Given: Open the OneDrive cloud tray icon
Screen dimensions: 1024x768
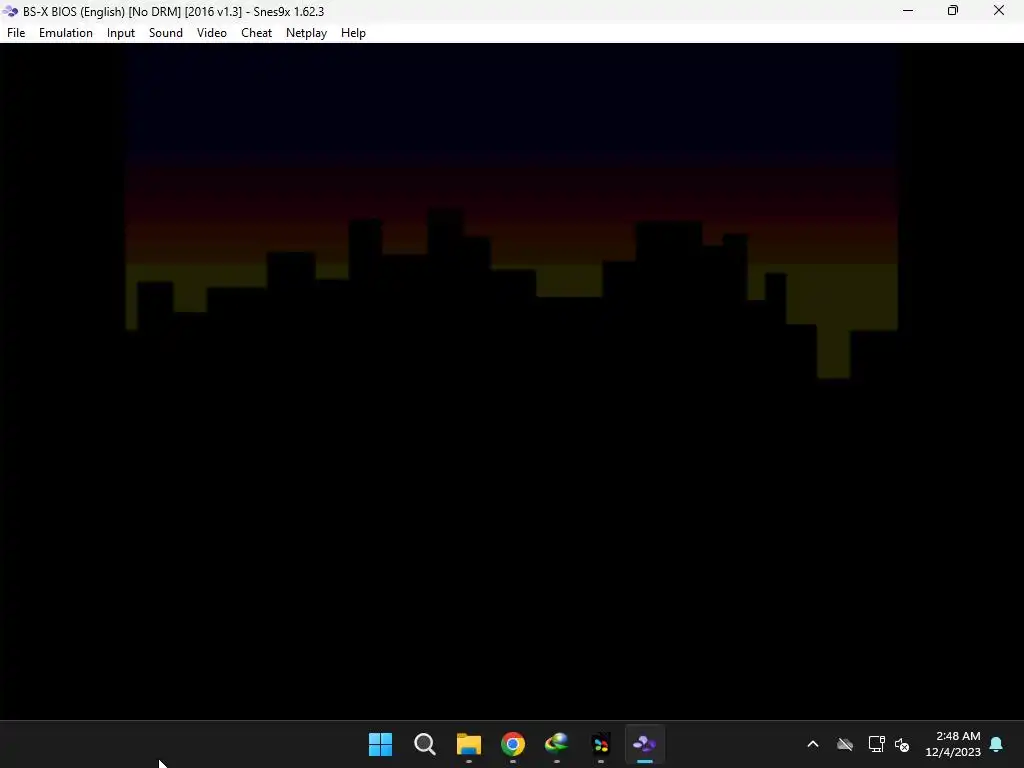Looking at the screenshot, I should pos(845,744).
